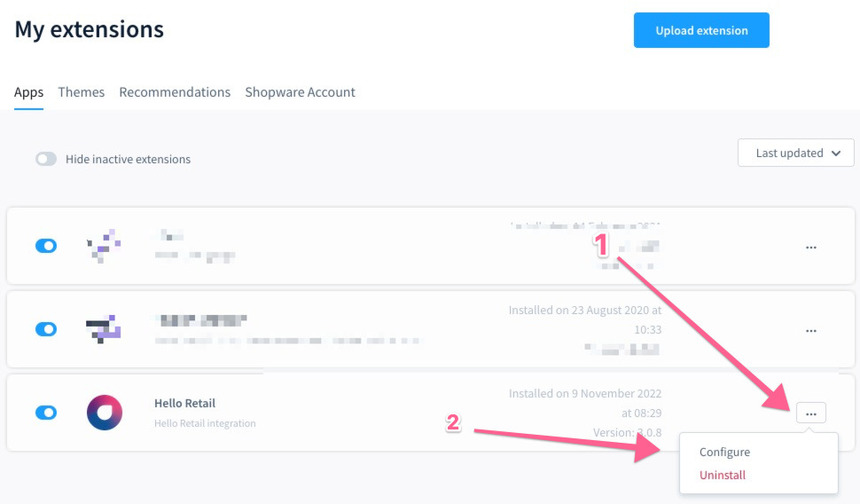860x504 pixels.
Task: Click the Hello Retail integration description text
Action: 205,423
